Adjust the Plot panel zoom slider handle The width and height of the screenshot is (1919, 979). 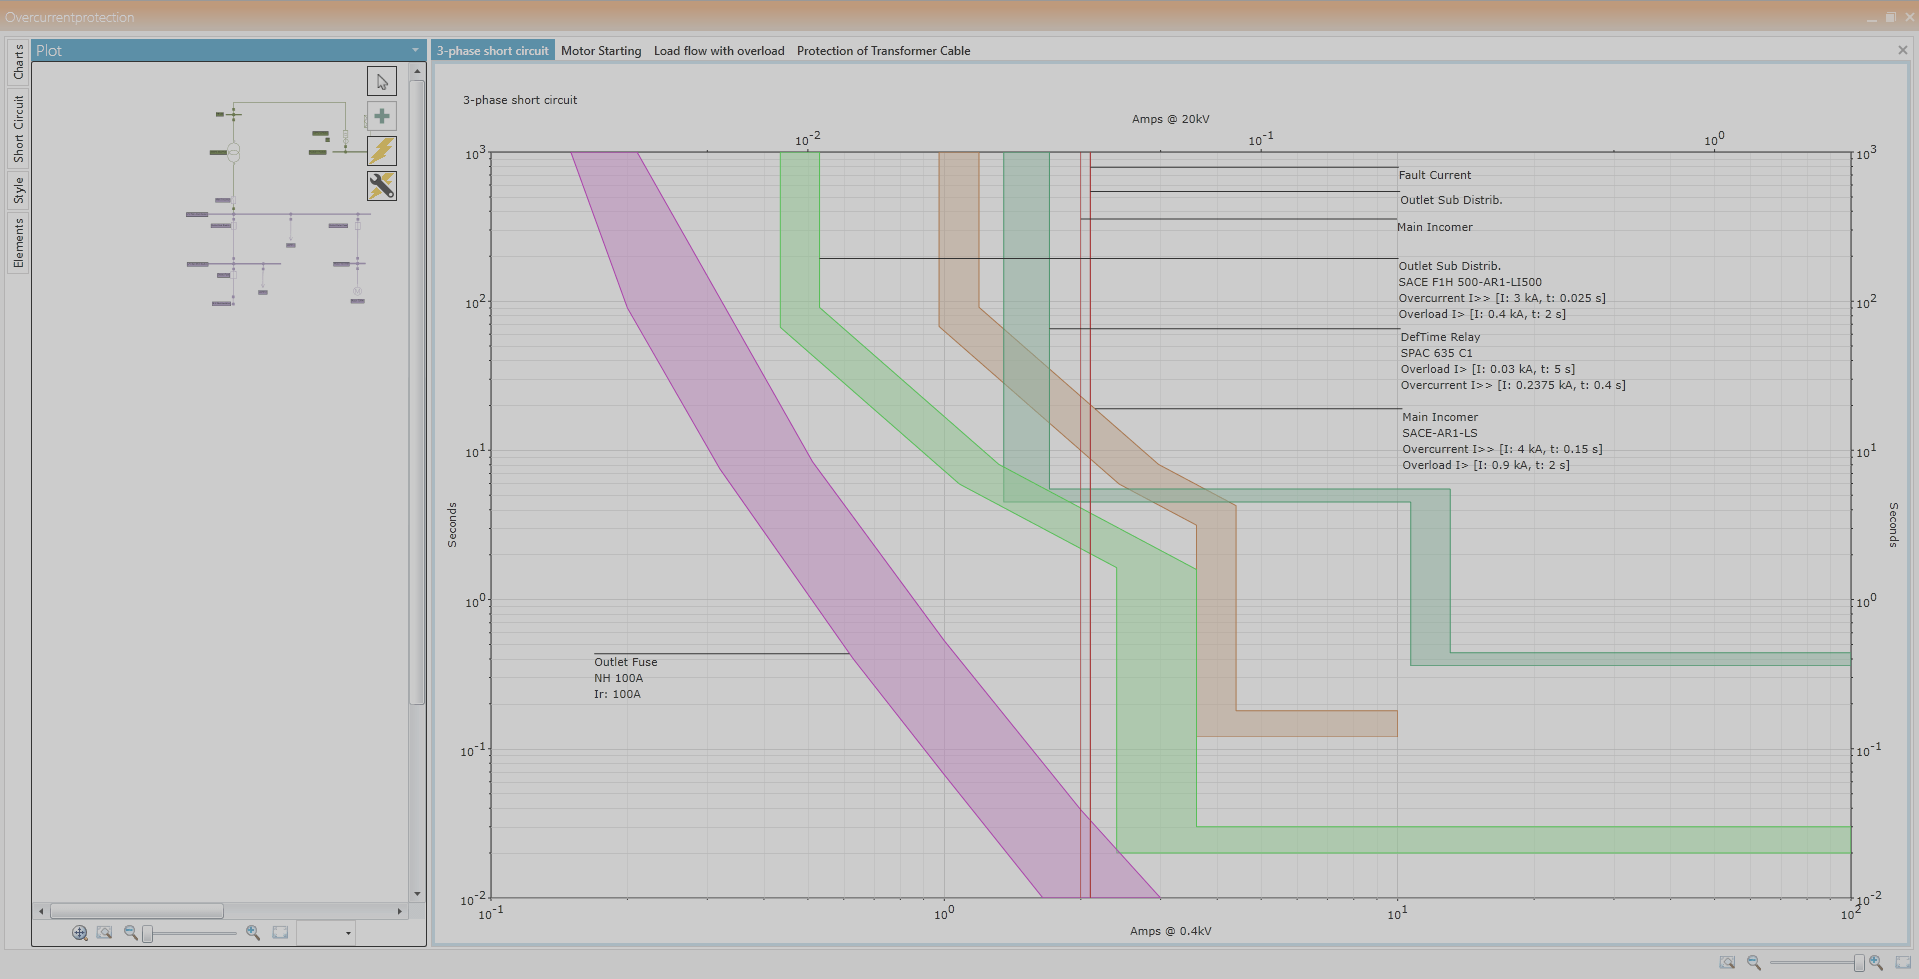pos(148,933)
